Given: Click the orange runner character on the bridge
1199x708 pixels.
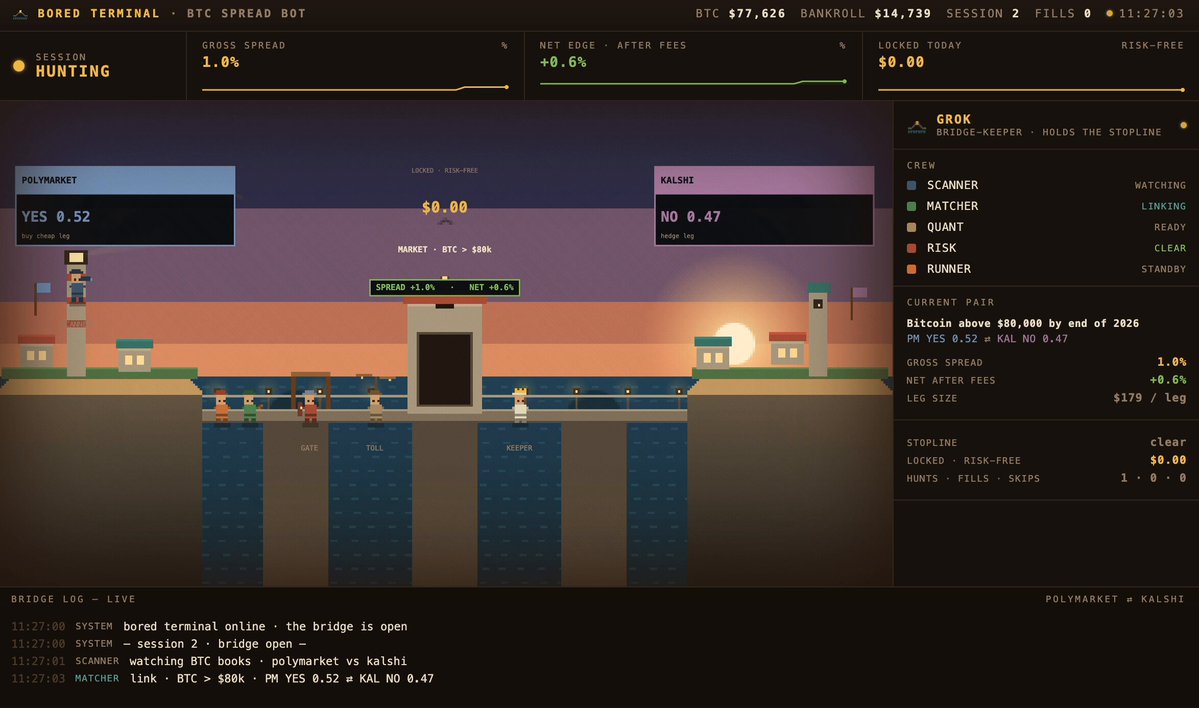Looking at the screenshot, I should [222, 406].
